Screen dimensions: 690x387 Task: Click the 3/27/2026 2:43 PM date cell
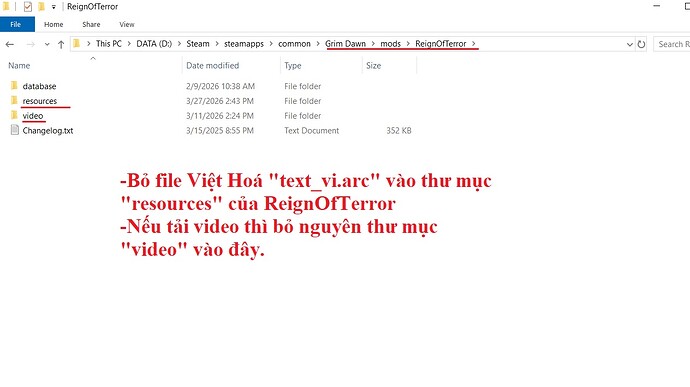220,101
